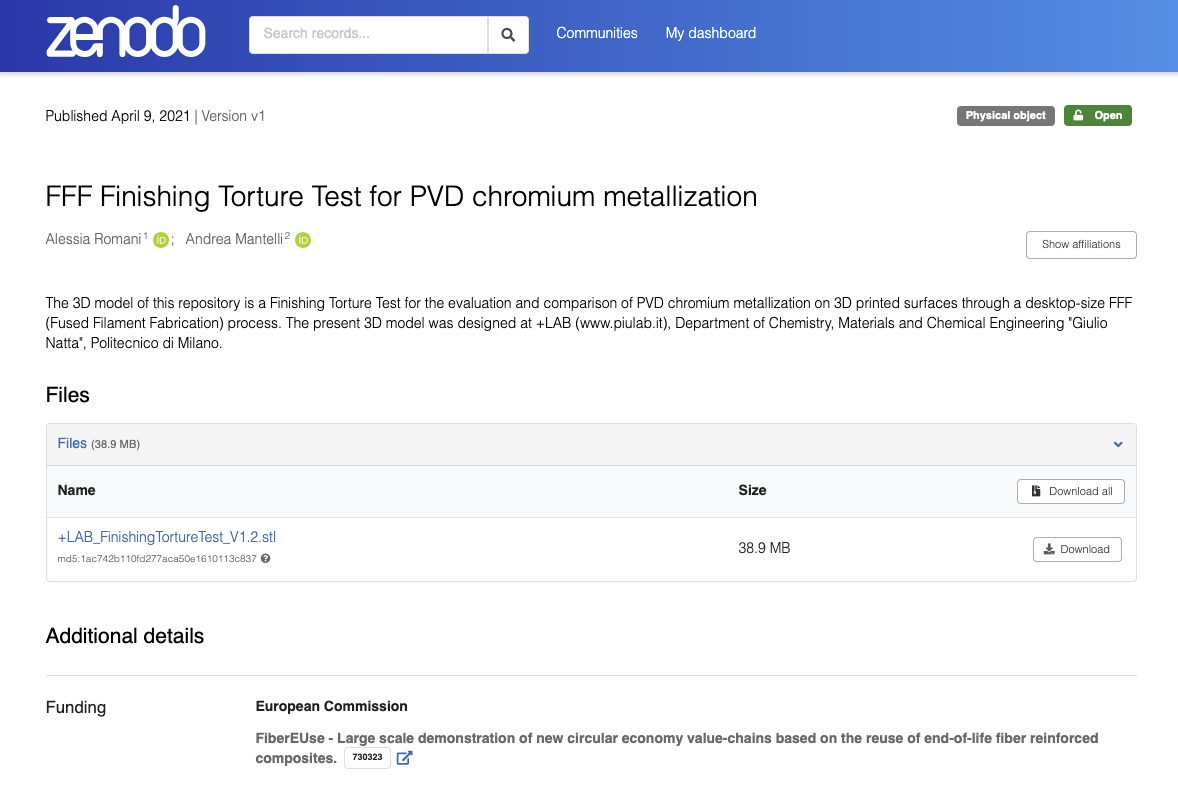
Task: Open the Communities menu item
Action: [x=597, y=33]
